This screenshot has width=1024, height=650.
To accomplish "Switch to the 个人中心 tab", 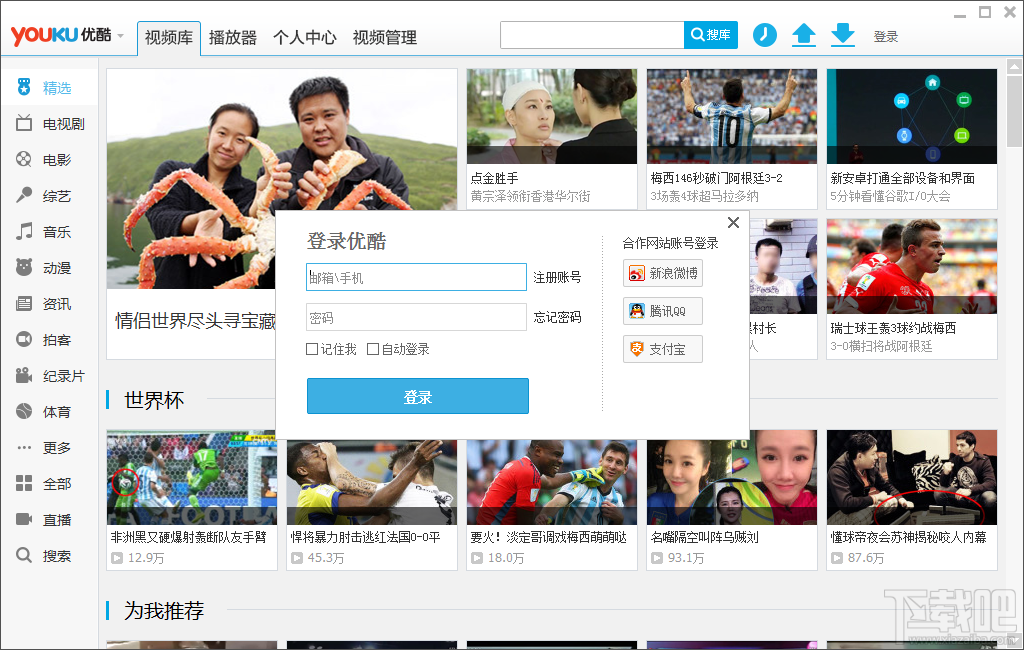I will click(304, 37).
